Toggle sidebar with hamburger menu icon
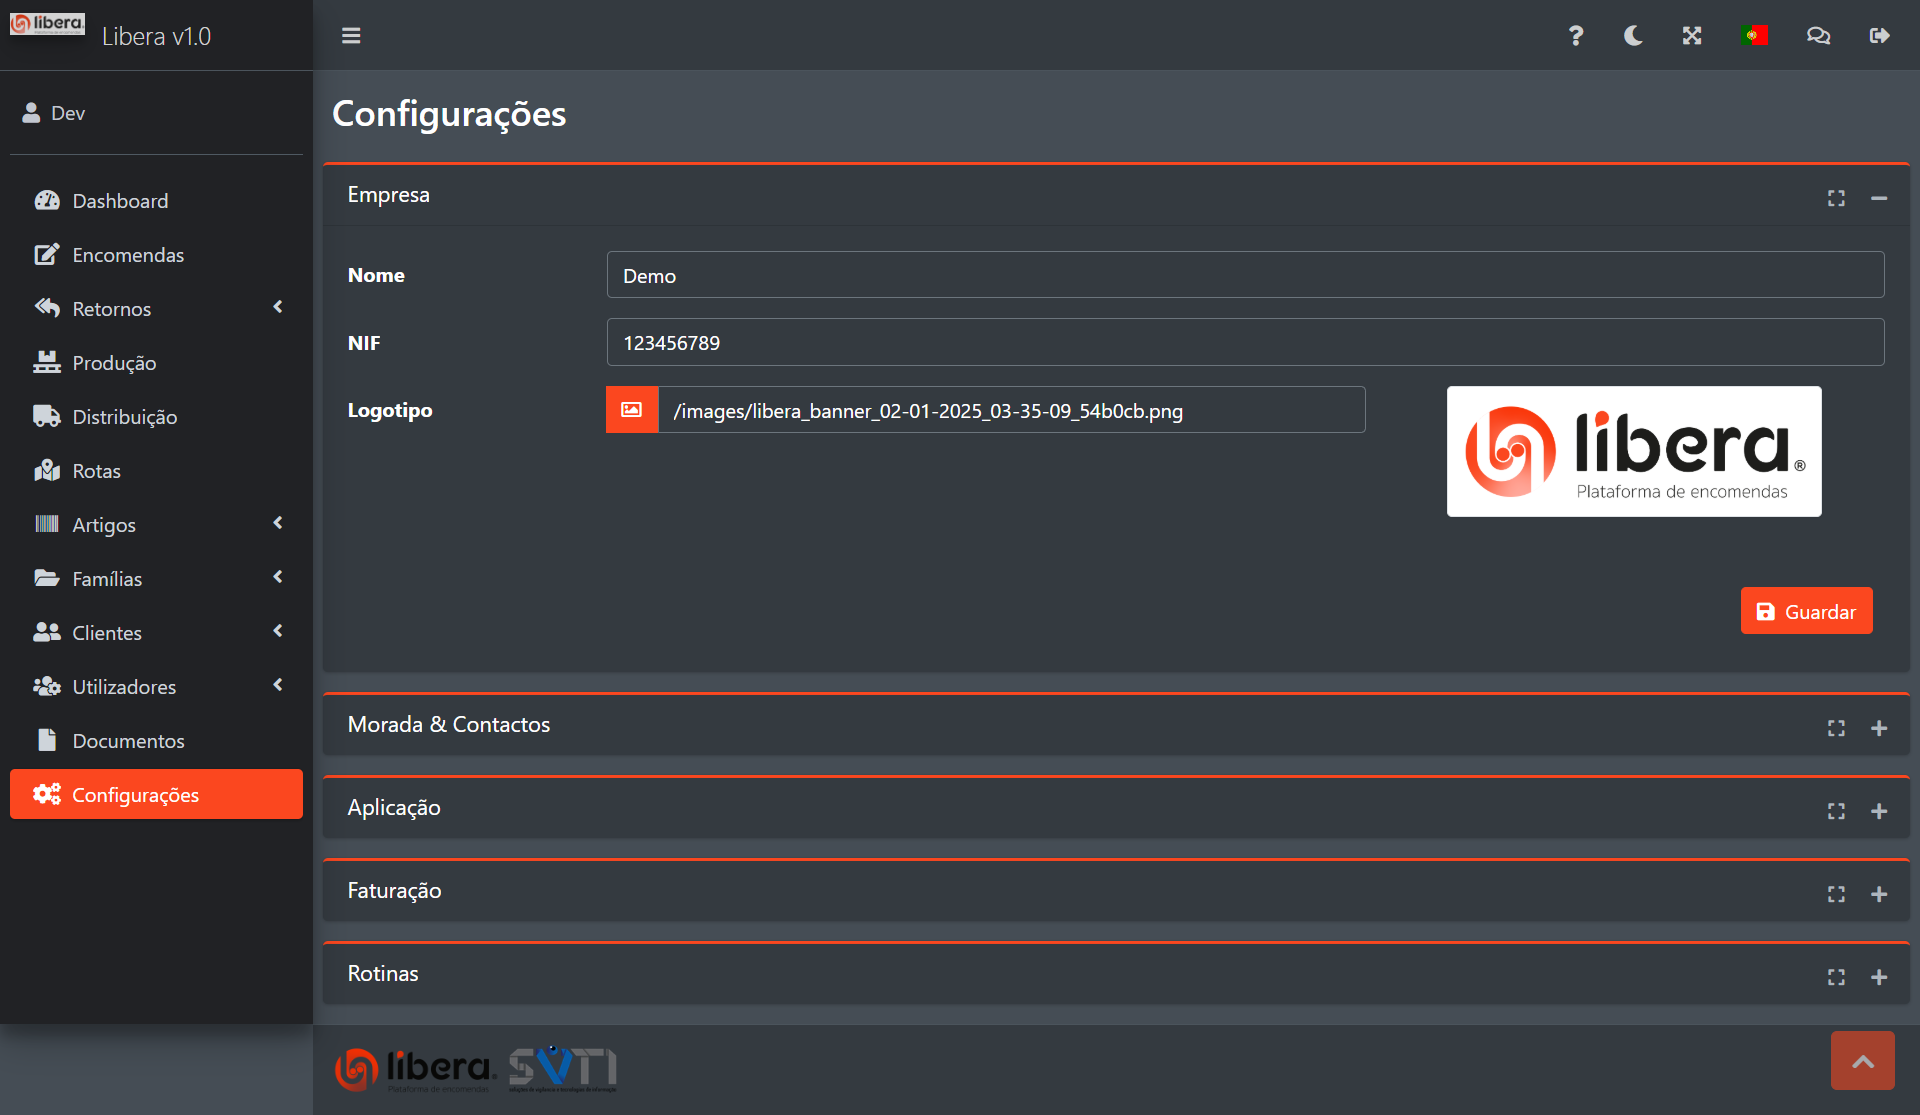This screenshot has height=1115, width=1920. 351,36
